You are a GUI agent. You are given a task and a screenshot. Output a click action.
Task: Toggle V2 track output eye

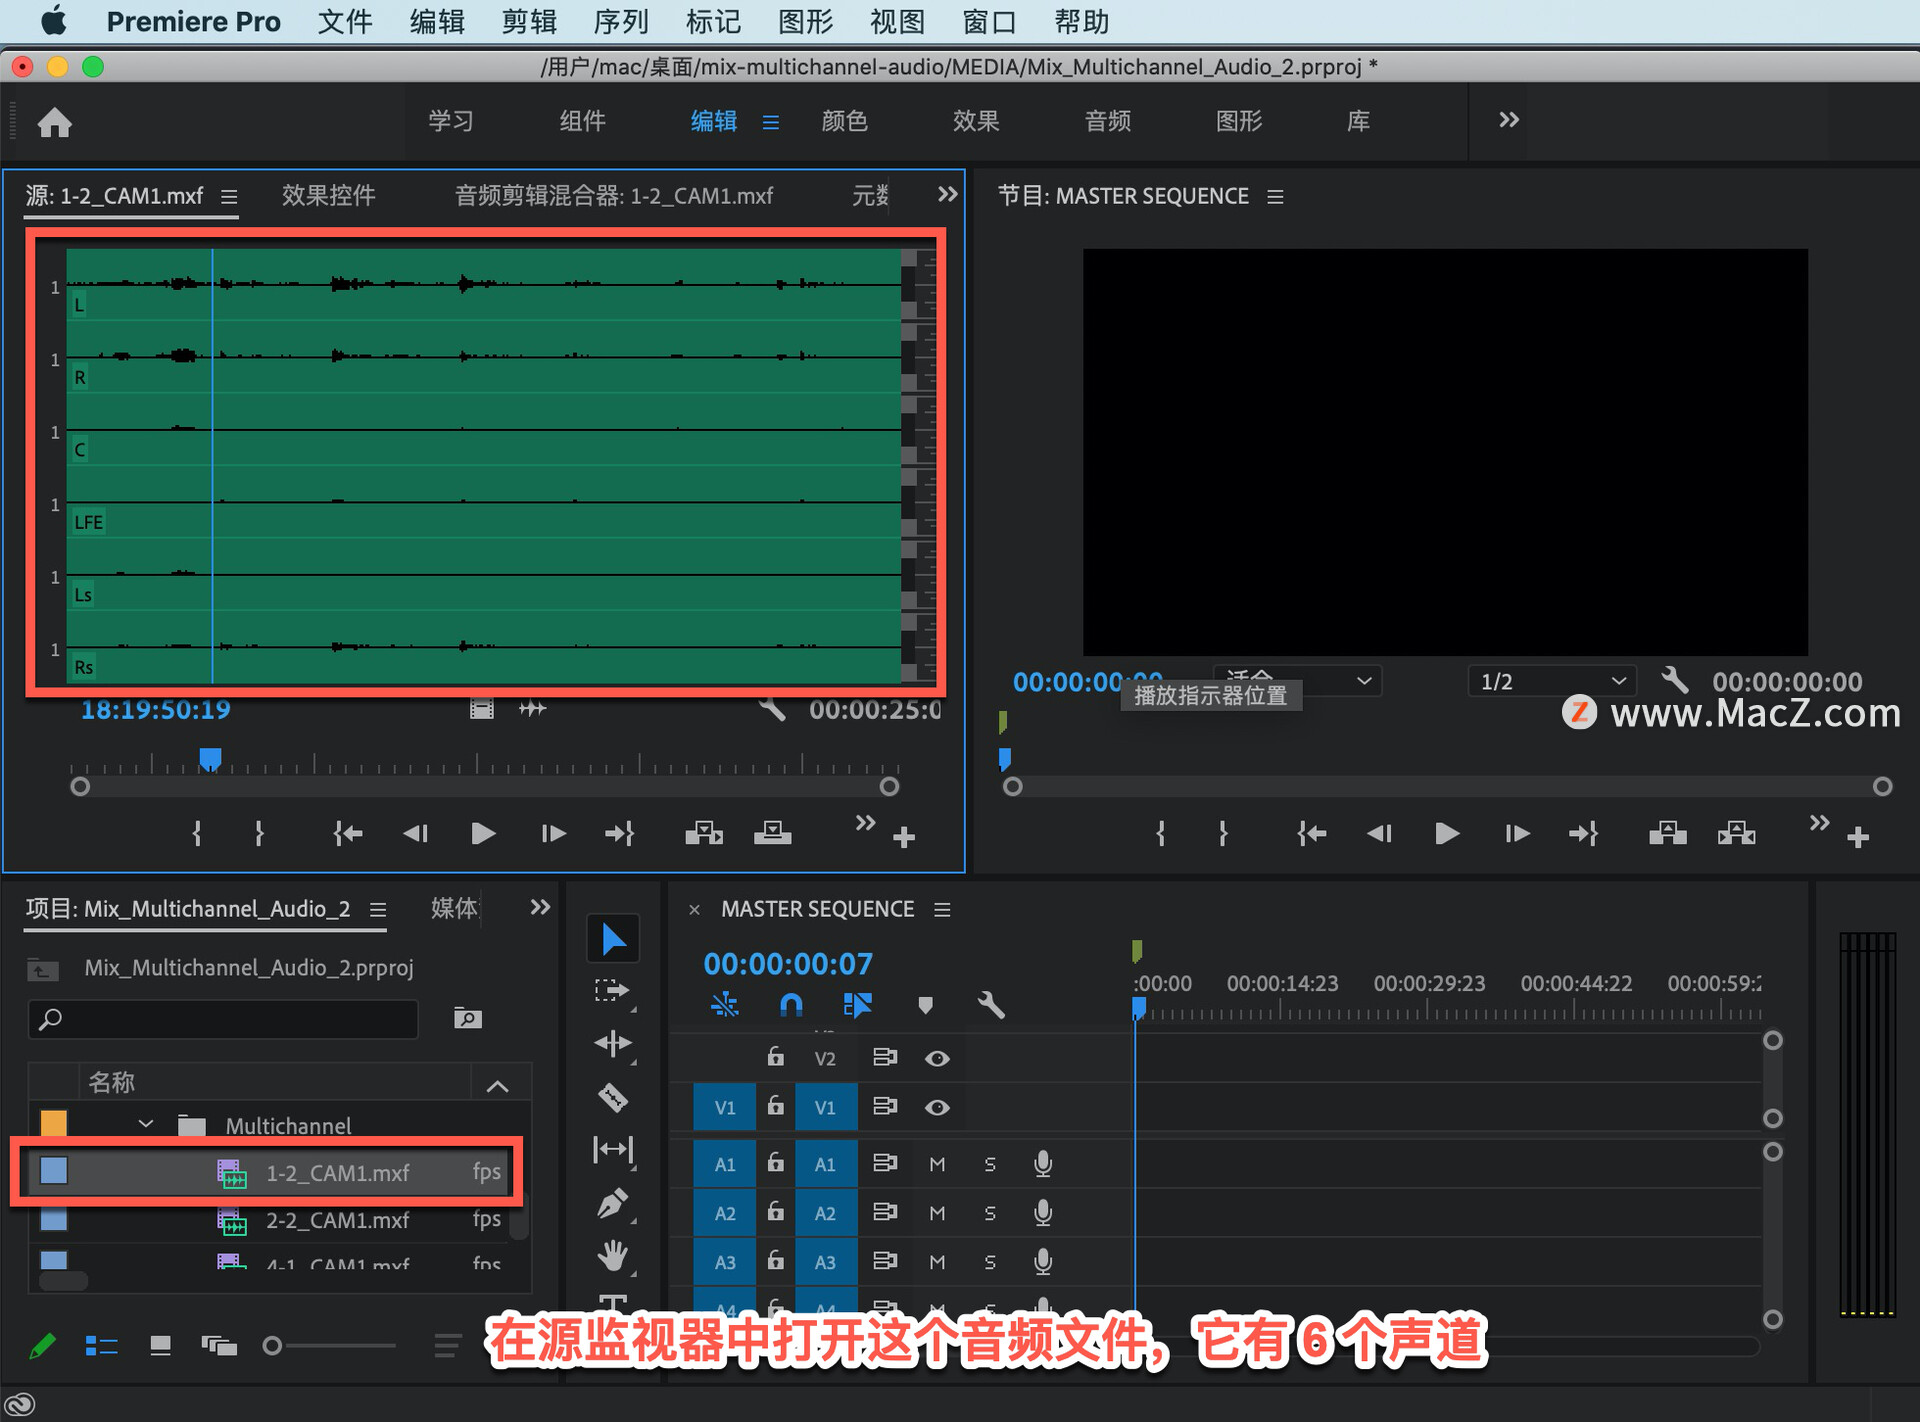pyautogui.click(x=937, y=1058)
